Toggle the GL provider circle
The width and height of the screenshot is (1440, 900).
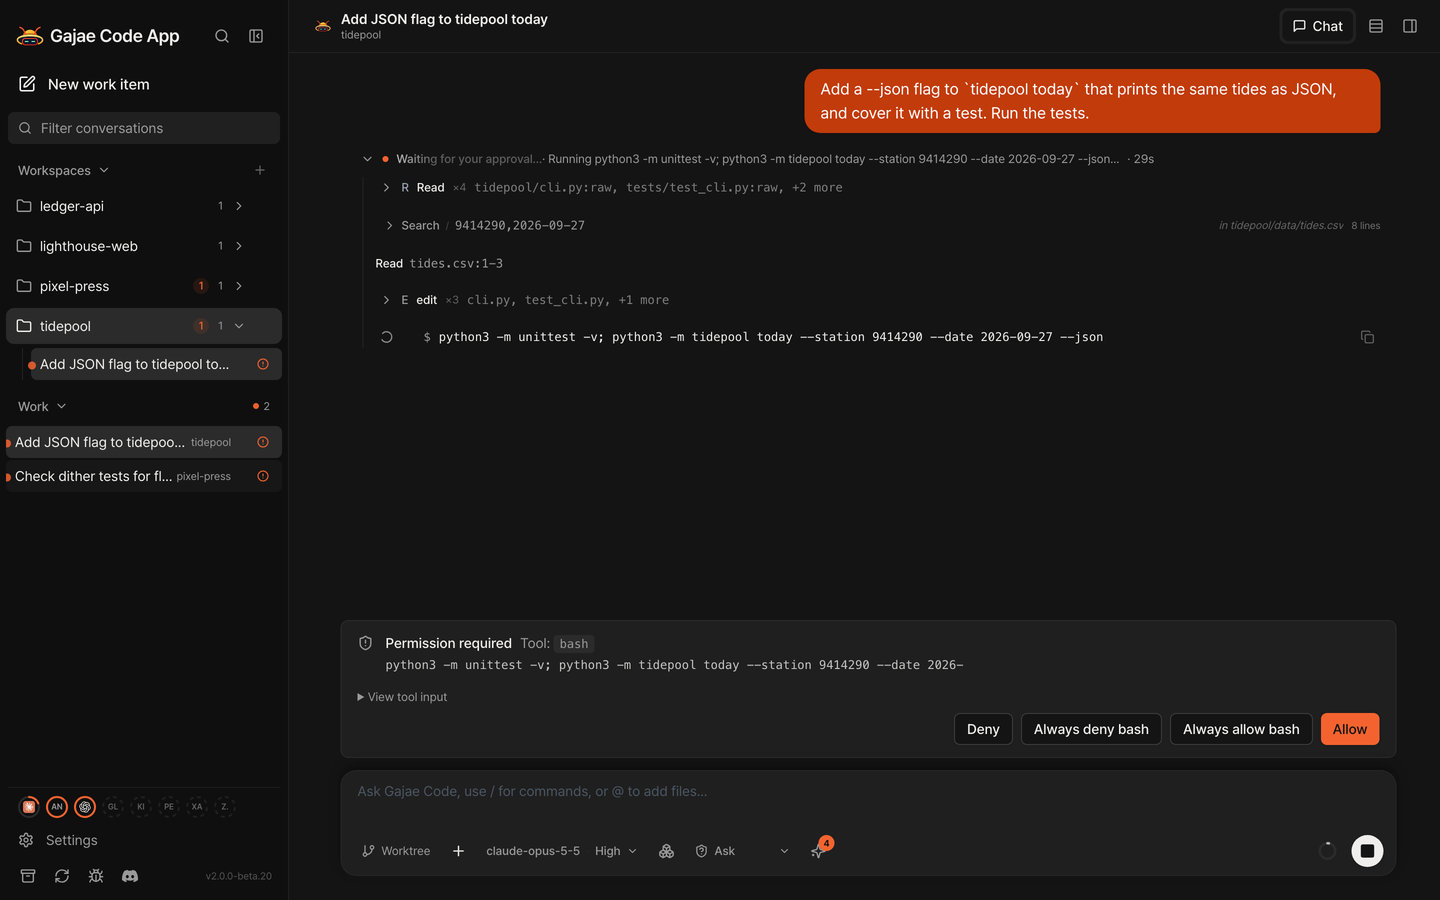coord(113,806)
